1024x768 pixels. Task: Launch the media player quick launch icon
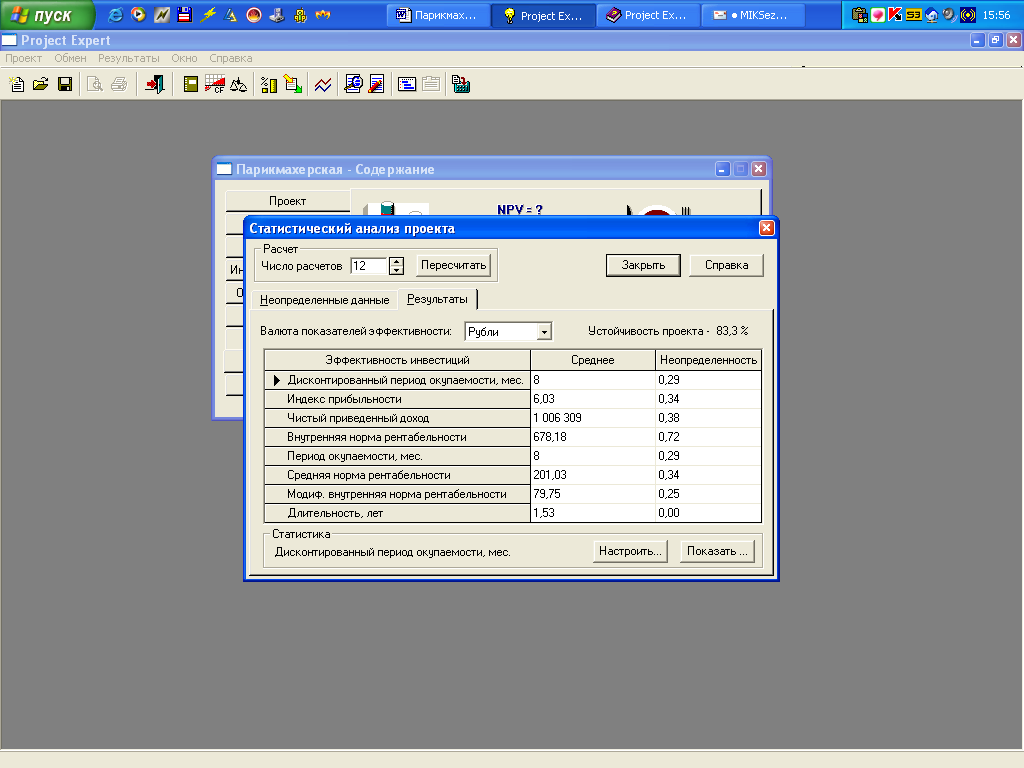pos(138,14)
